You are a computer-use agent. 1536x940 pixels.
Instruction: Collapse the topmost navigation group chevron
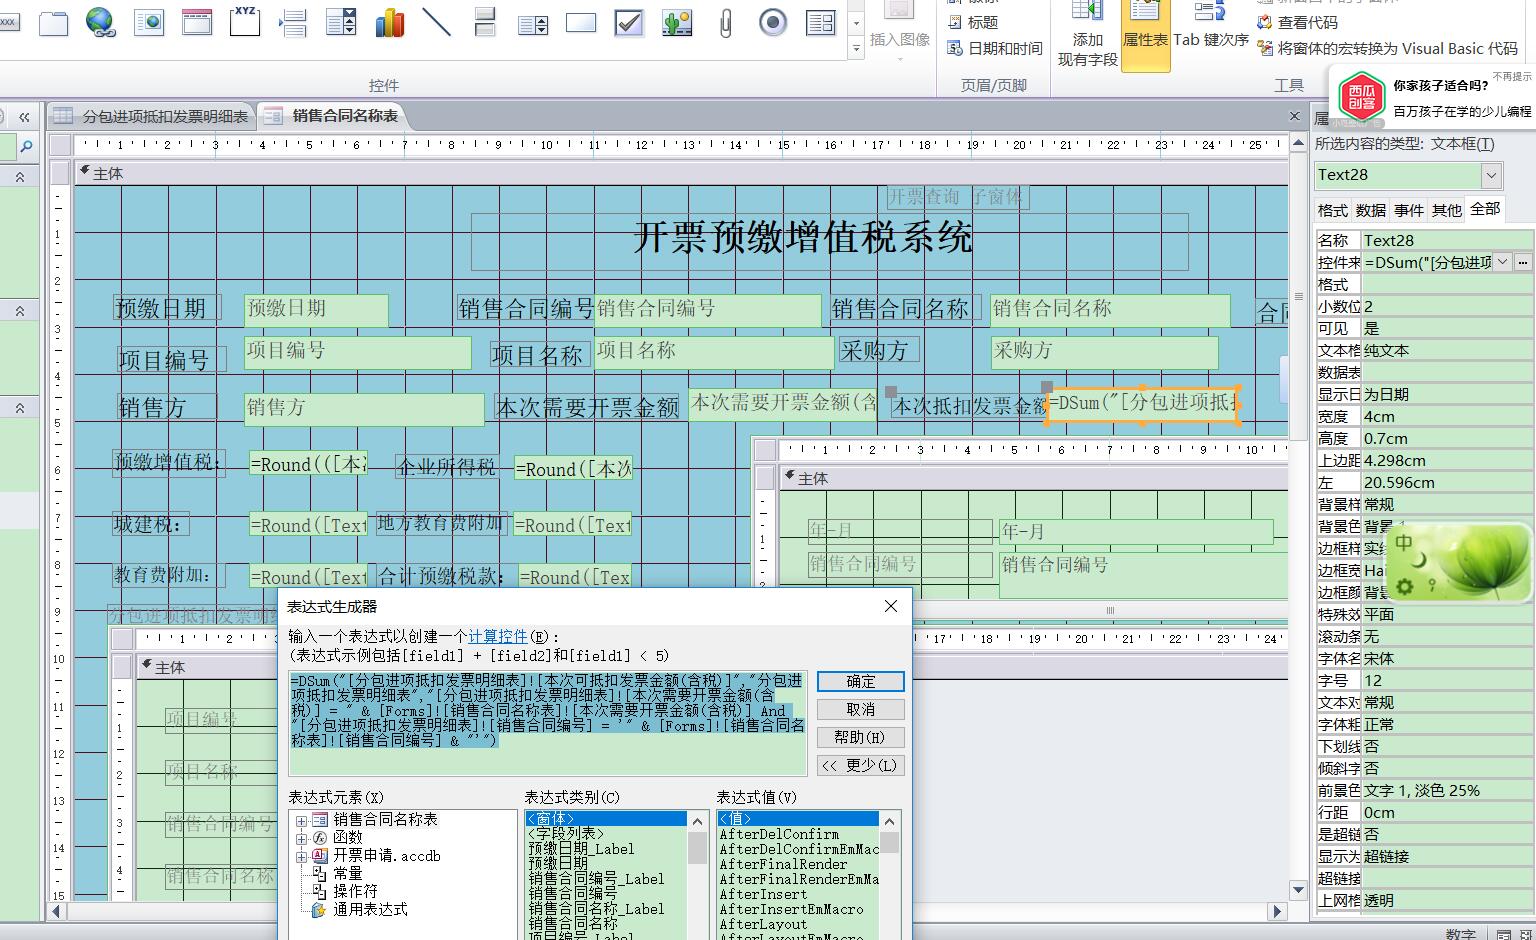click(19, 177)
